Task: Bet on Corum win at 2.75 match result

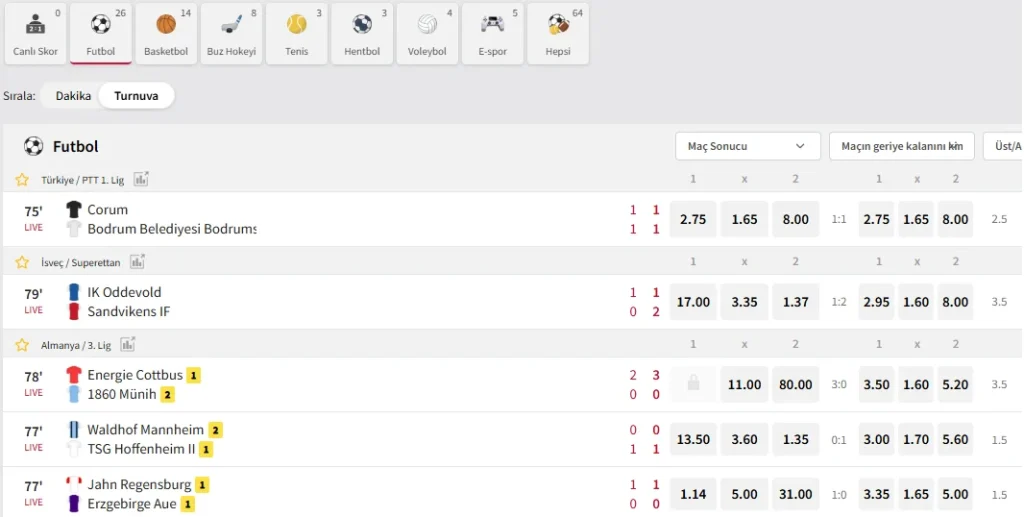Action: (693, 219)
